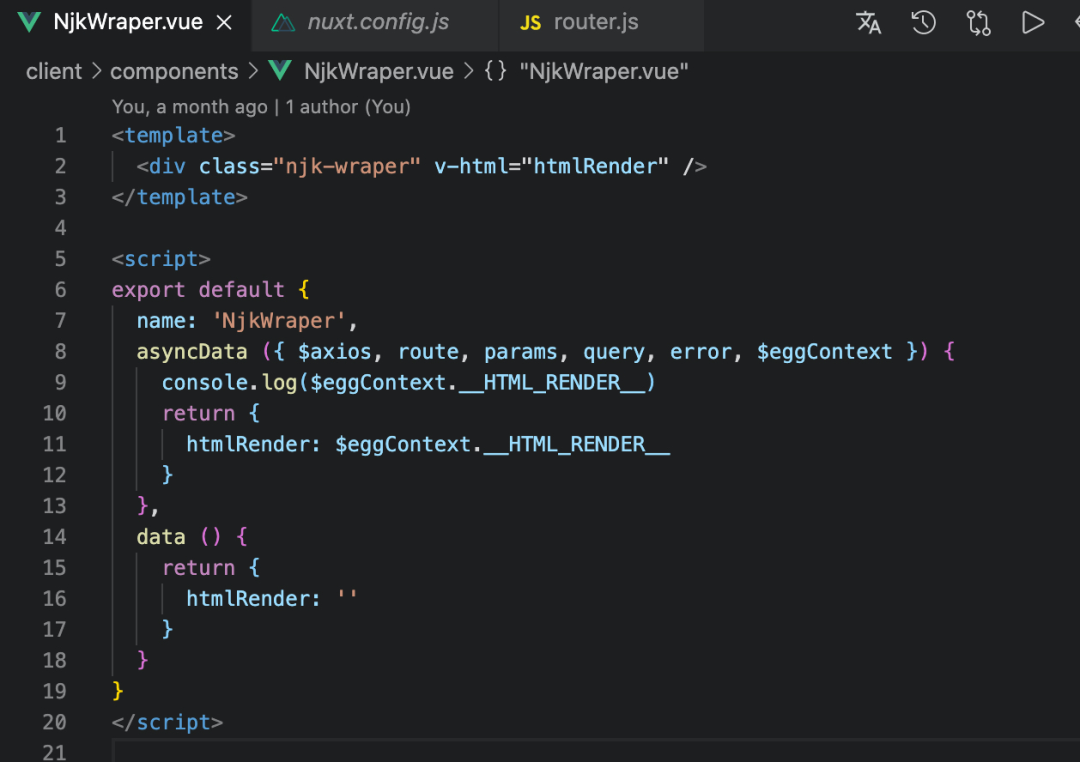Click the "You, a month ago" blame annotation
This screenshot has height=762, width=1080.
[190, 107]
